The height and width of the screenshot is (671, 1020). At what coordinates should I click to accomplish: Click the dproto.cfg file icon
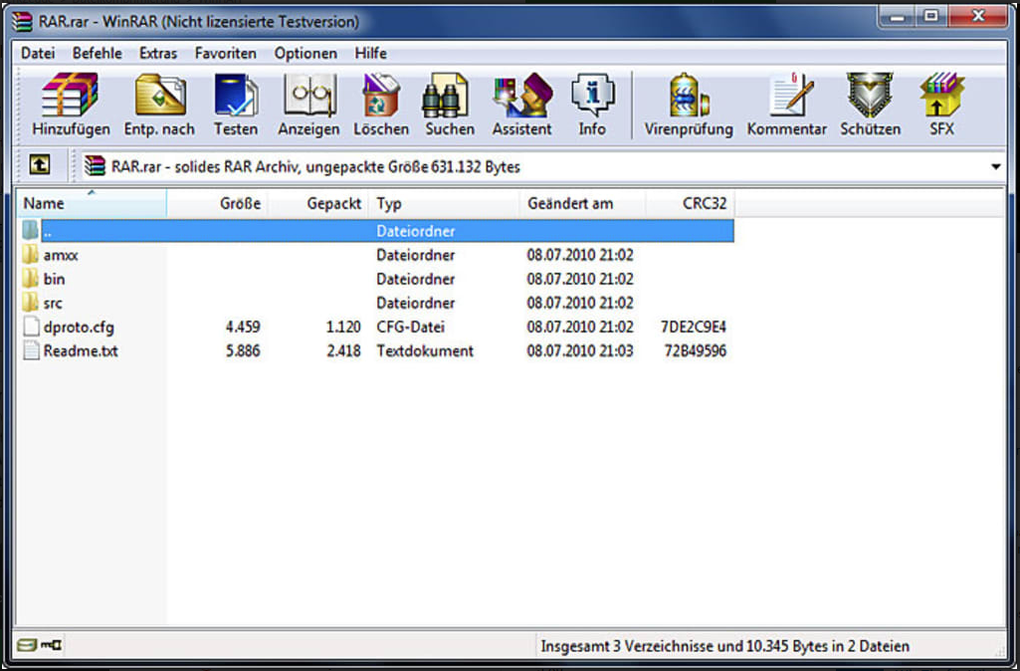(x=31, y=327)
